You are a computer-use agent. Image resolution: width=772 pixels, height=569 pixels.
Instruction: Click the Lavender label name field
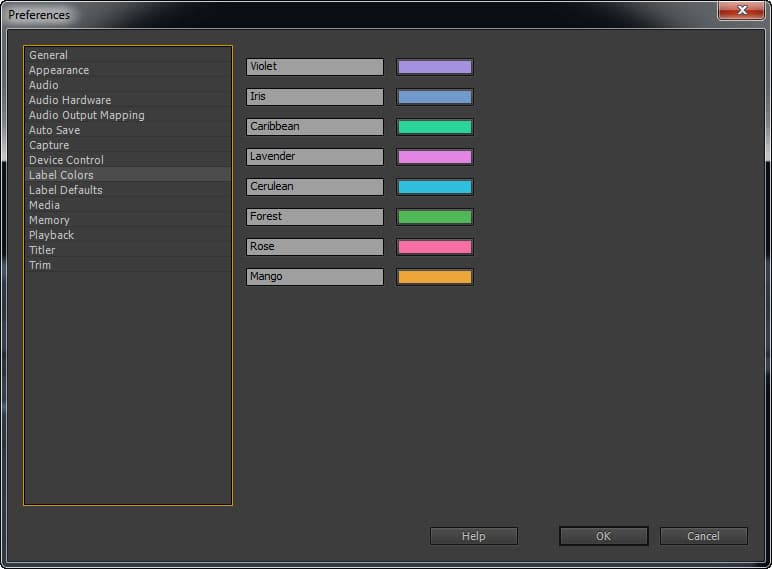pyautogui.click(x=315, y=157)
